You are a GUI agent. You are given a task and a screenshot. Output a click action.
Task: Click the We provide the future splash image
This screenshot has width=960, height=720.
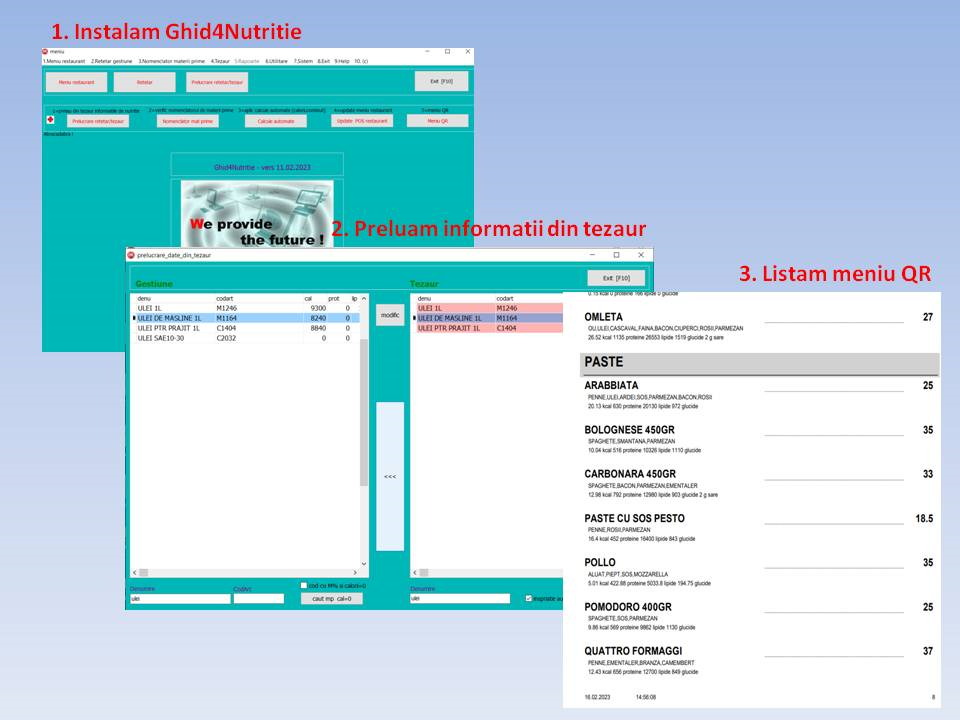coord(257,214)
